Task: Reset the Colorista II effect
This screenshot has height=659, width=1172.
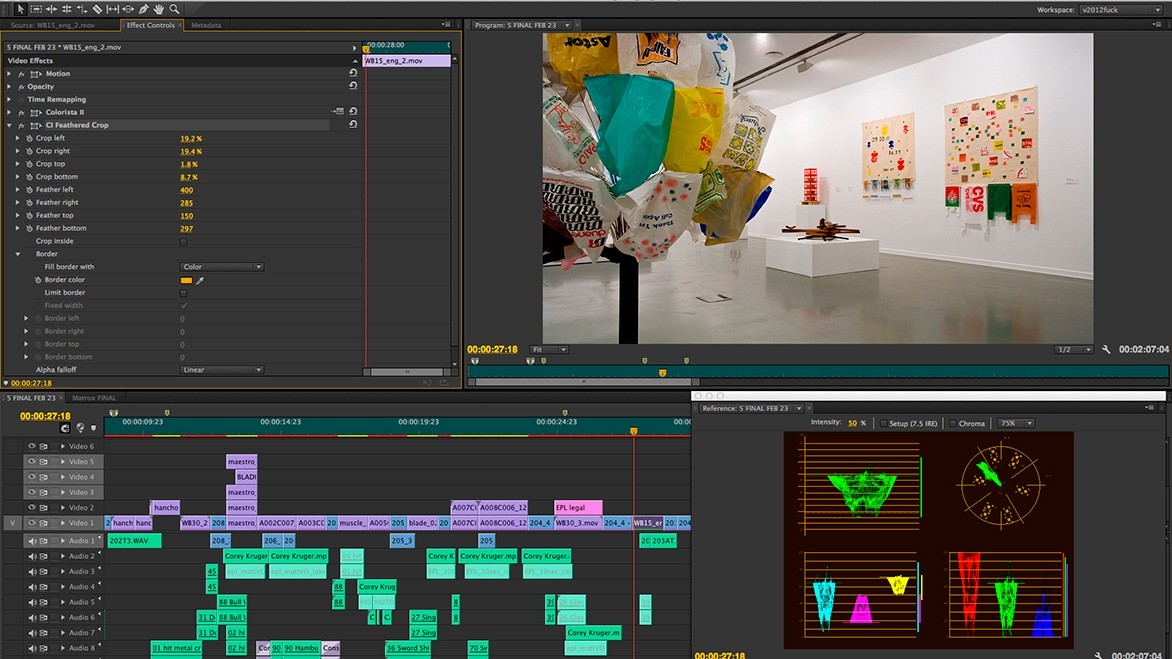Action: [353, 111]
